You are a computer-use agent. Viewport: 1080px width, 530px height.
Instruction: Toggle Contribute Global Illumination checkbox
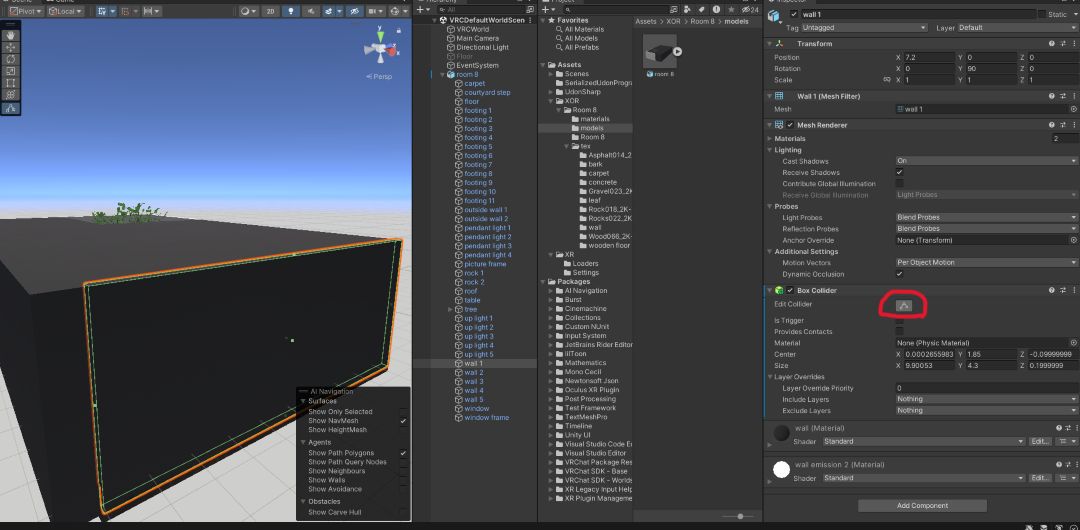click(x=900, y=183)
